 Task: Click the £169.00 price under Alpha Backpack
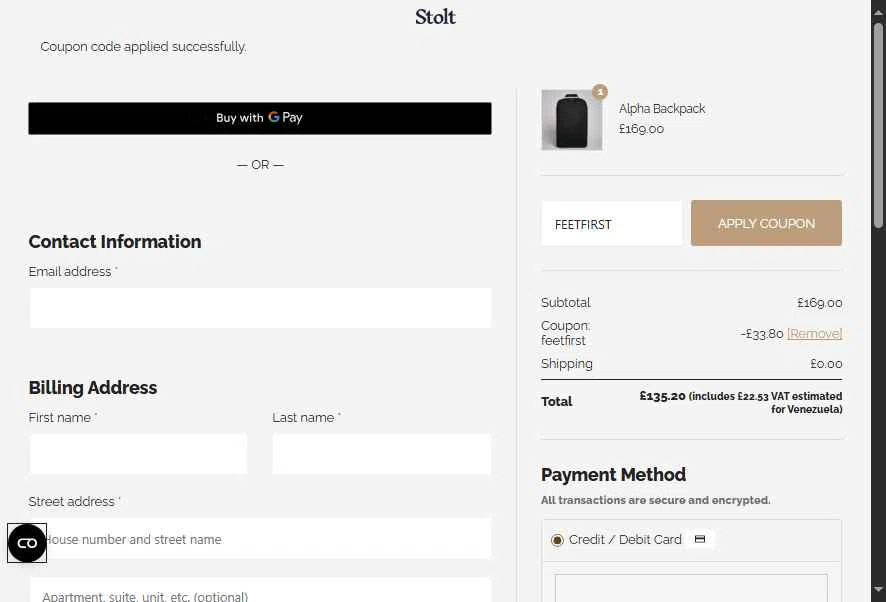pos(641,129)
